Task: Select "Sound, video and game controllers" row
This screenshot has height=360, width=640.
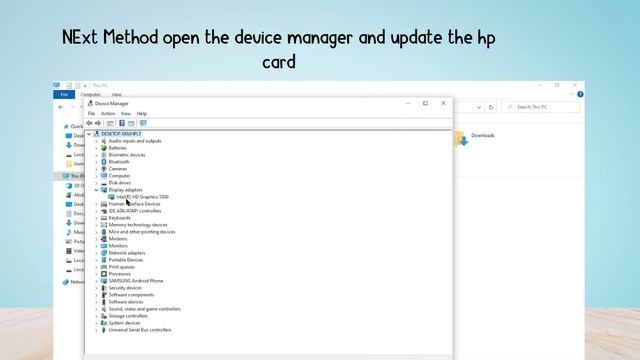Action: [144, 309]
